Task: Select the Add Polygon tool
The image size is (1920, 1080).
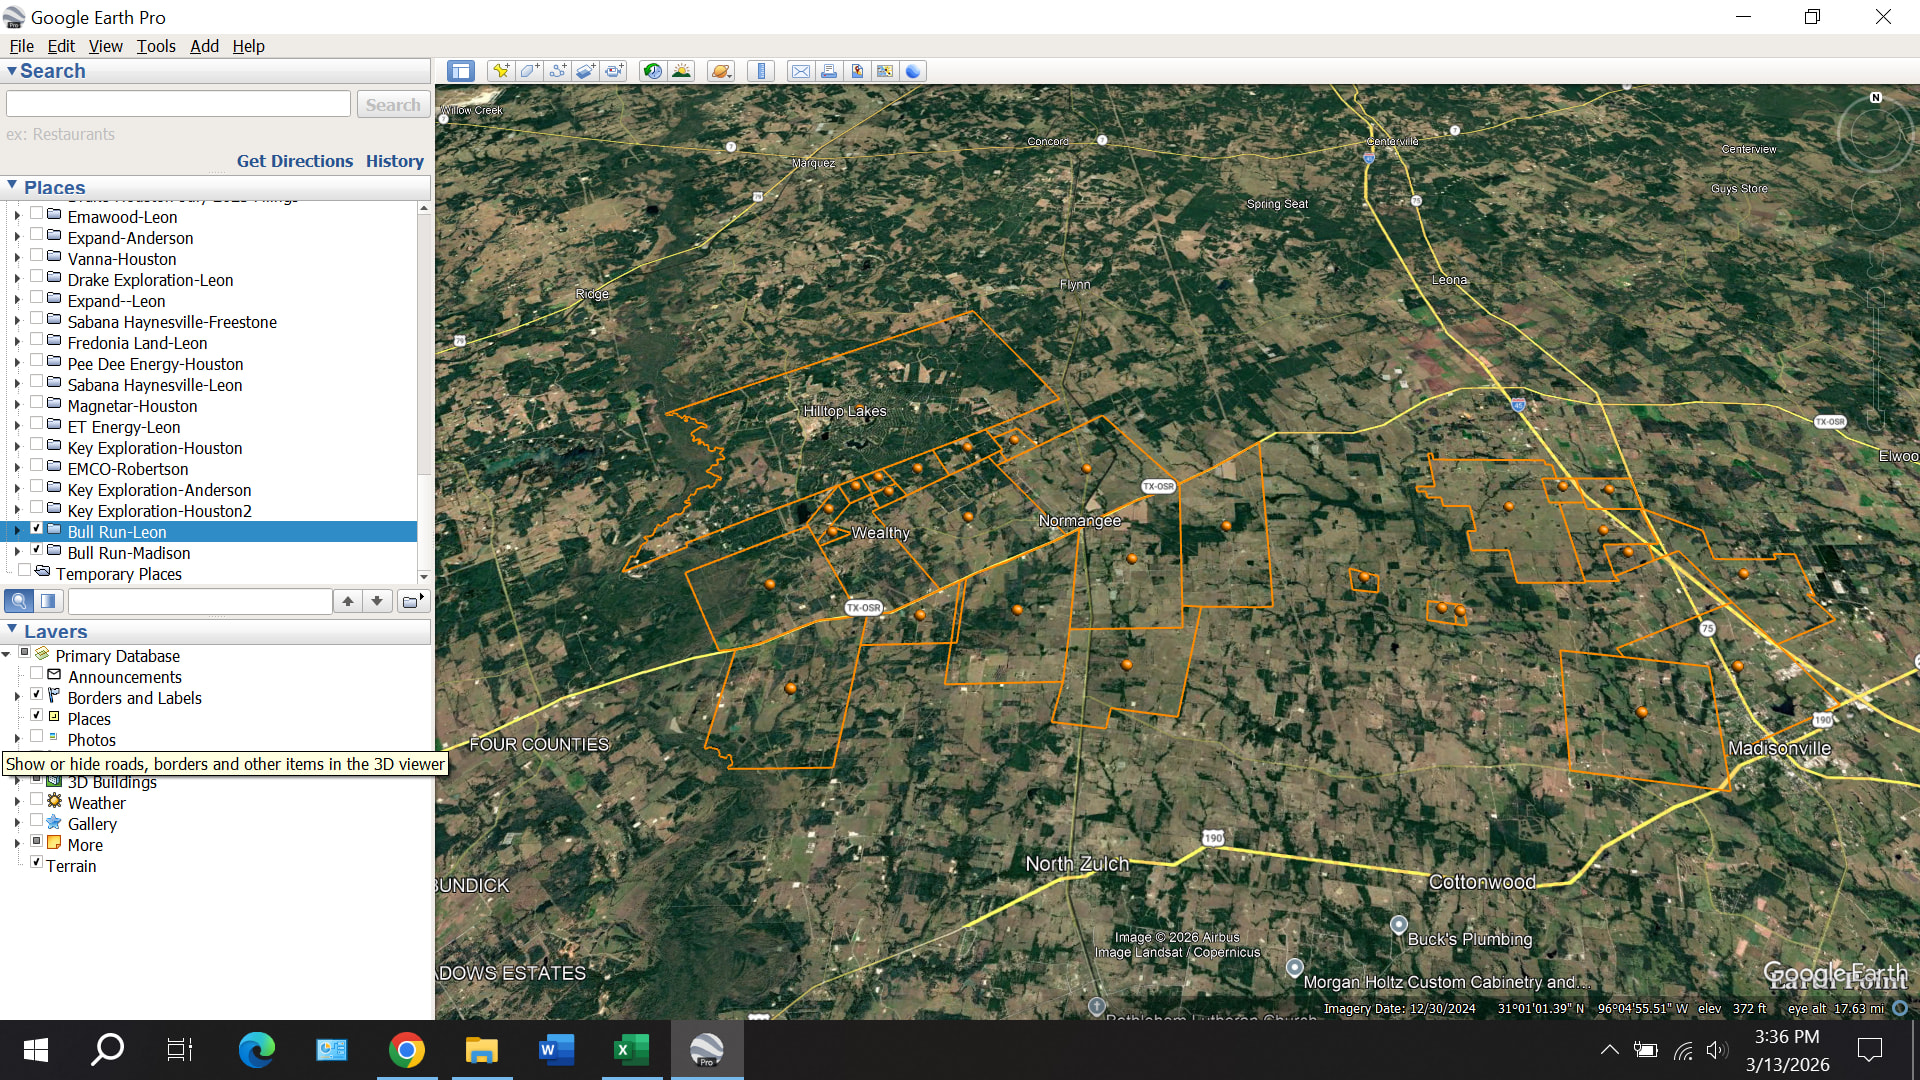Action: 529,71
